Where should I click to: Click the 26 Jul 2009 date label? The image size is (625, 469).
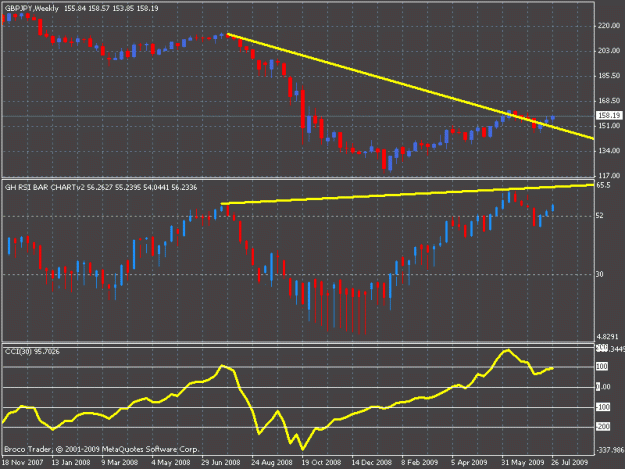[x=570, y=462]
